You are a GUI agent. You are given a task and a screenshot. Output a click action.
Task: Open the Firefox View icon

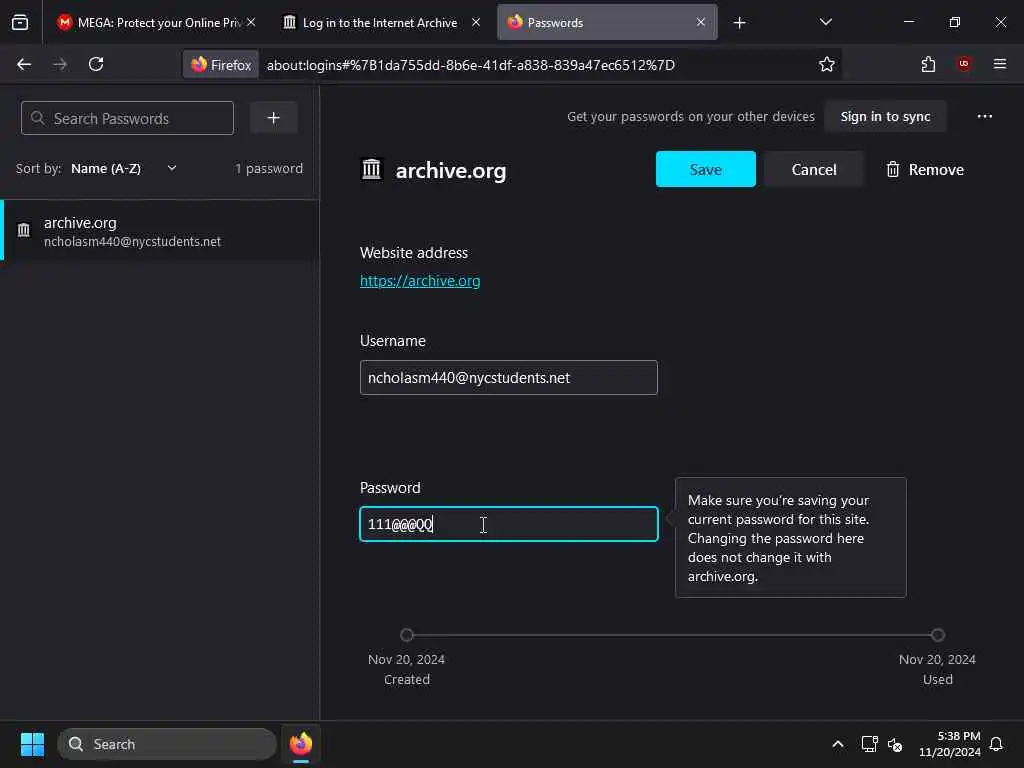[20, 22]
